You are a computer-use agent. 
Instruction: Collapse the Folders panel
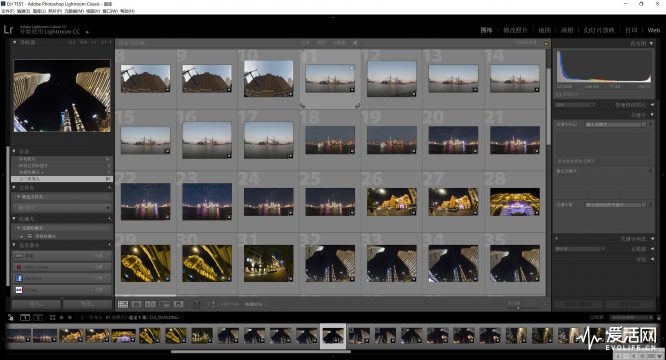coord(14,187)
